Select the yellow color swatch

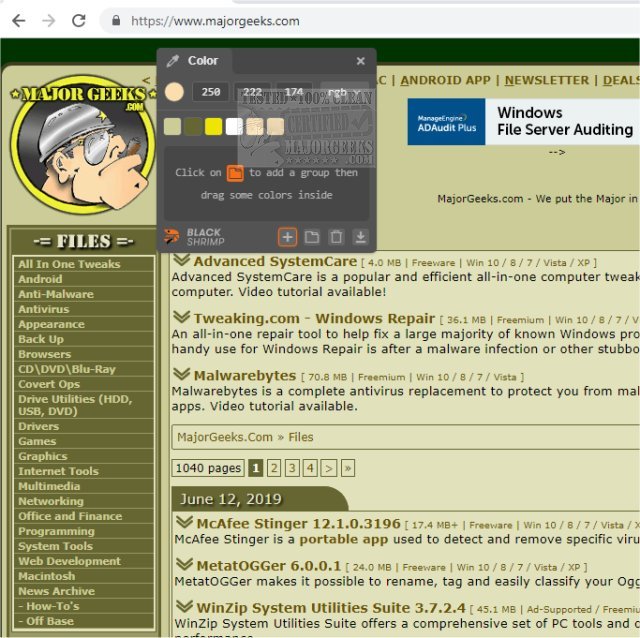click(213, 127)
